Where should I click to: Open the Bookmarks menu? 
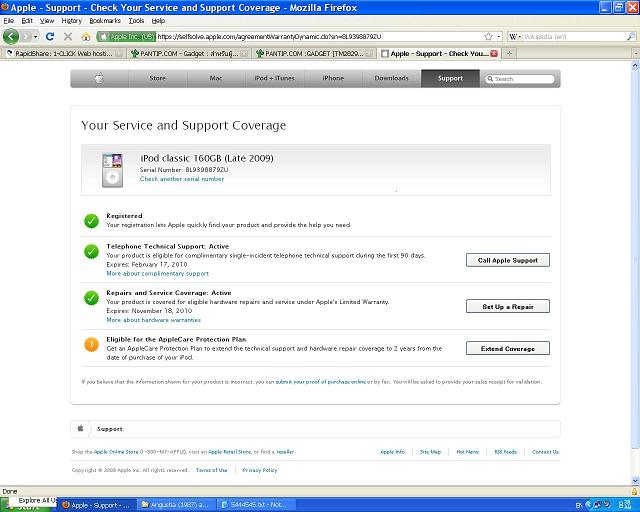[105, 20]
